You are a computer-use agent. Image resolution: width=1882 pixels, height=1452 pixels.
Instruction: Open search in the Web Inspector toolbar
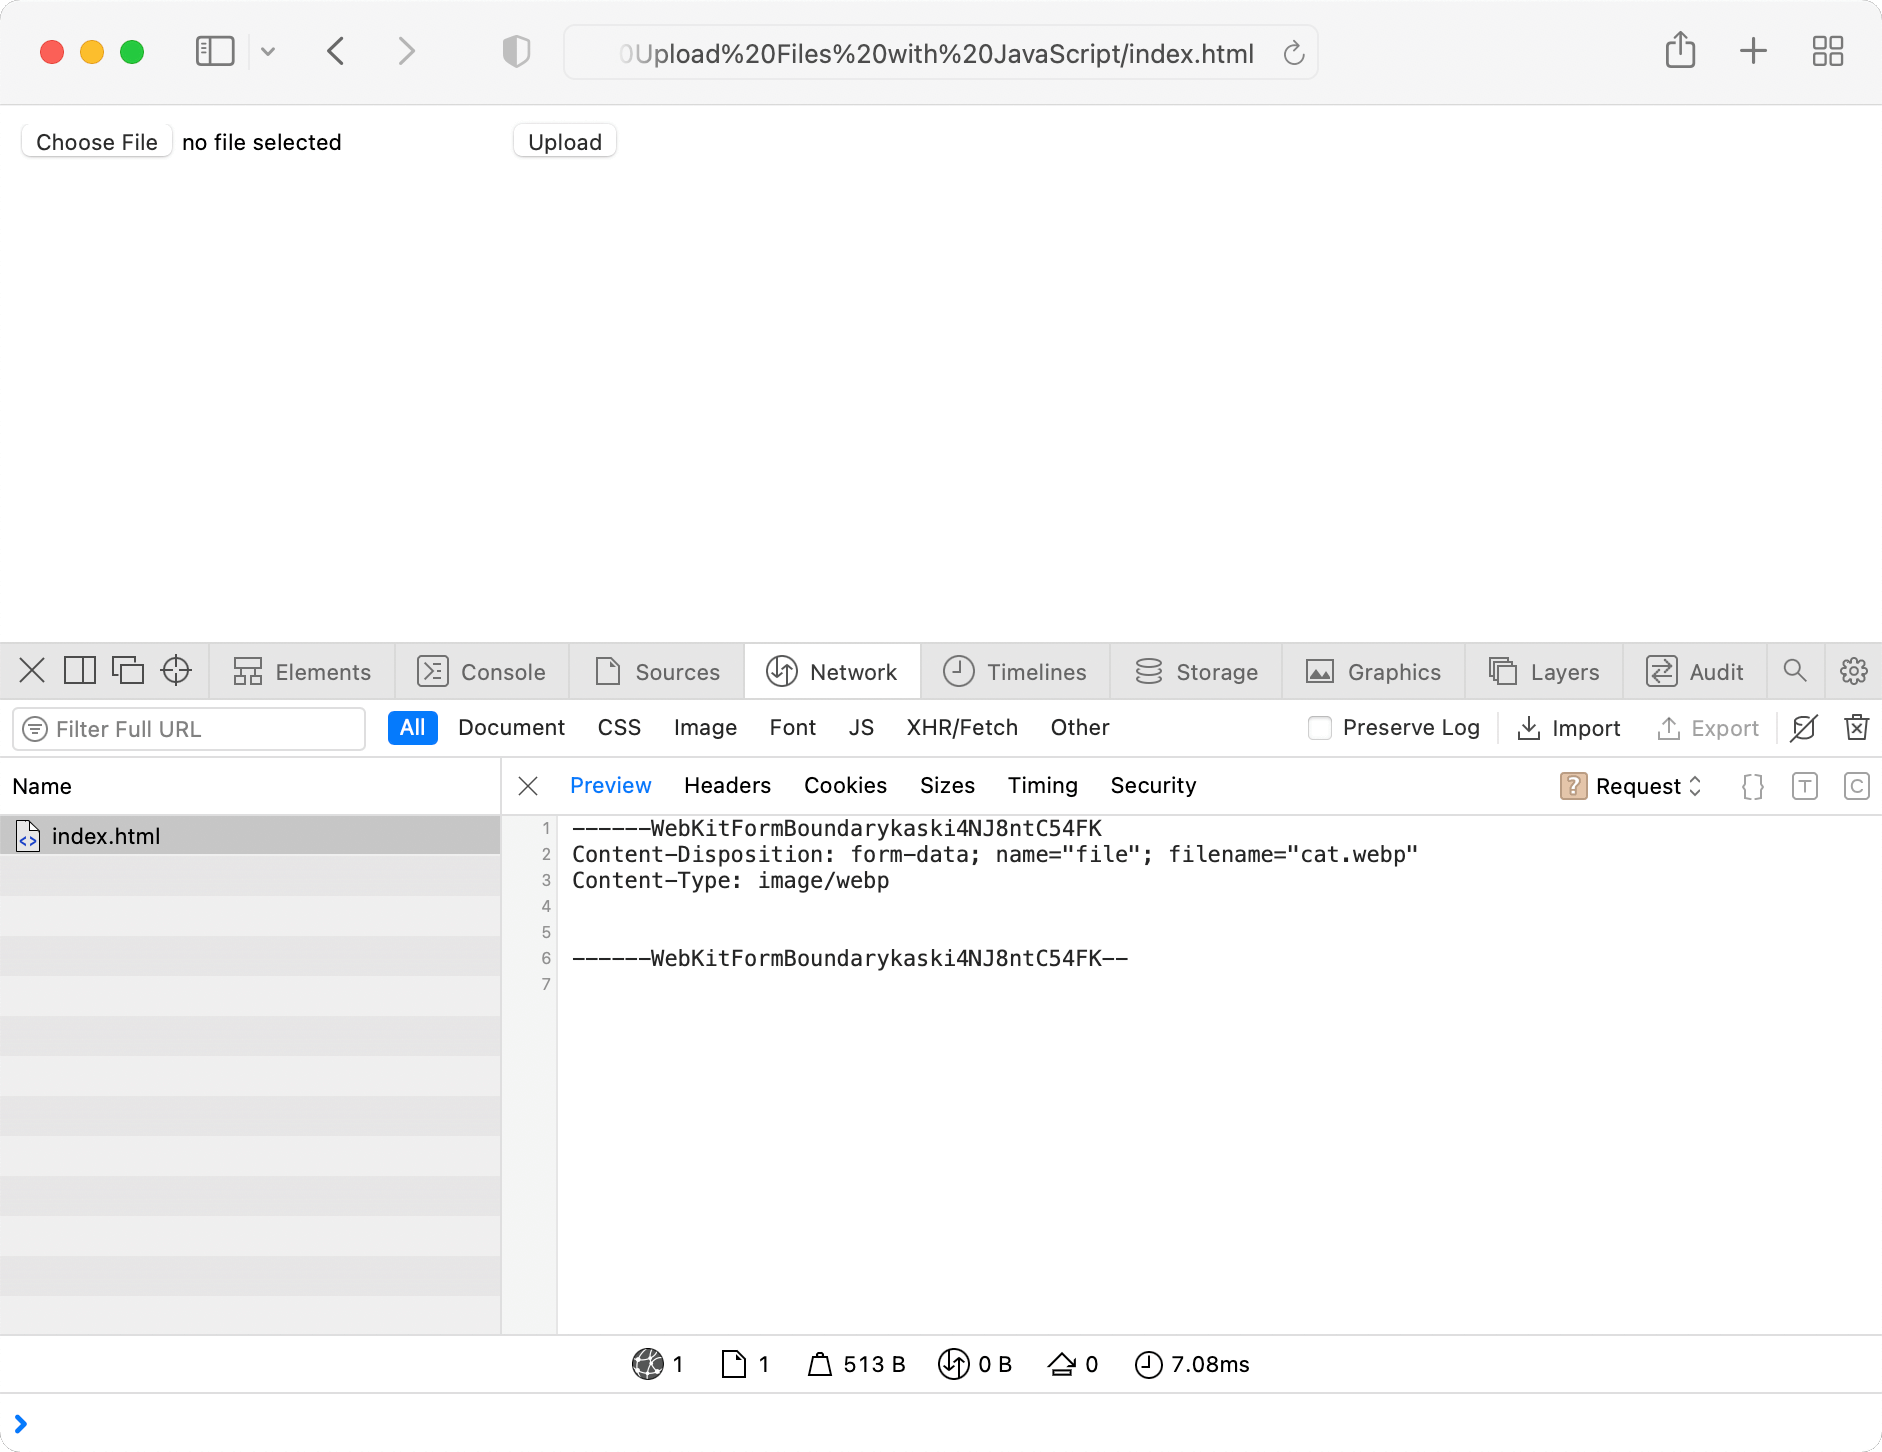[x=1795, y=671]
